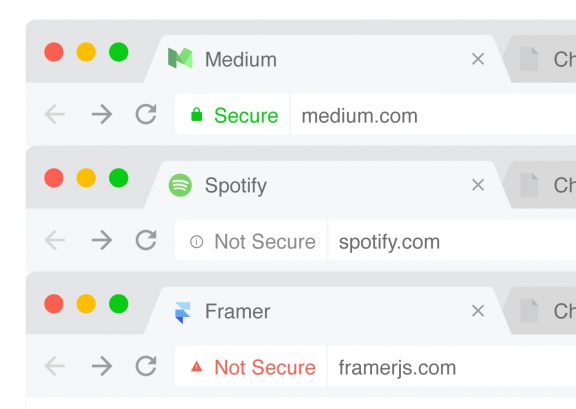This screenshot has height=409, width=576.
Task: Close the Medium tab
Action: (478, 59)
